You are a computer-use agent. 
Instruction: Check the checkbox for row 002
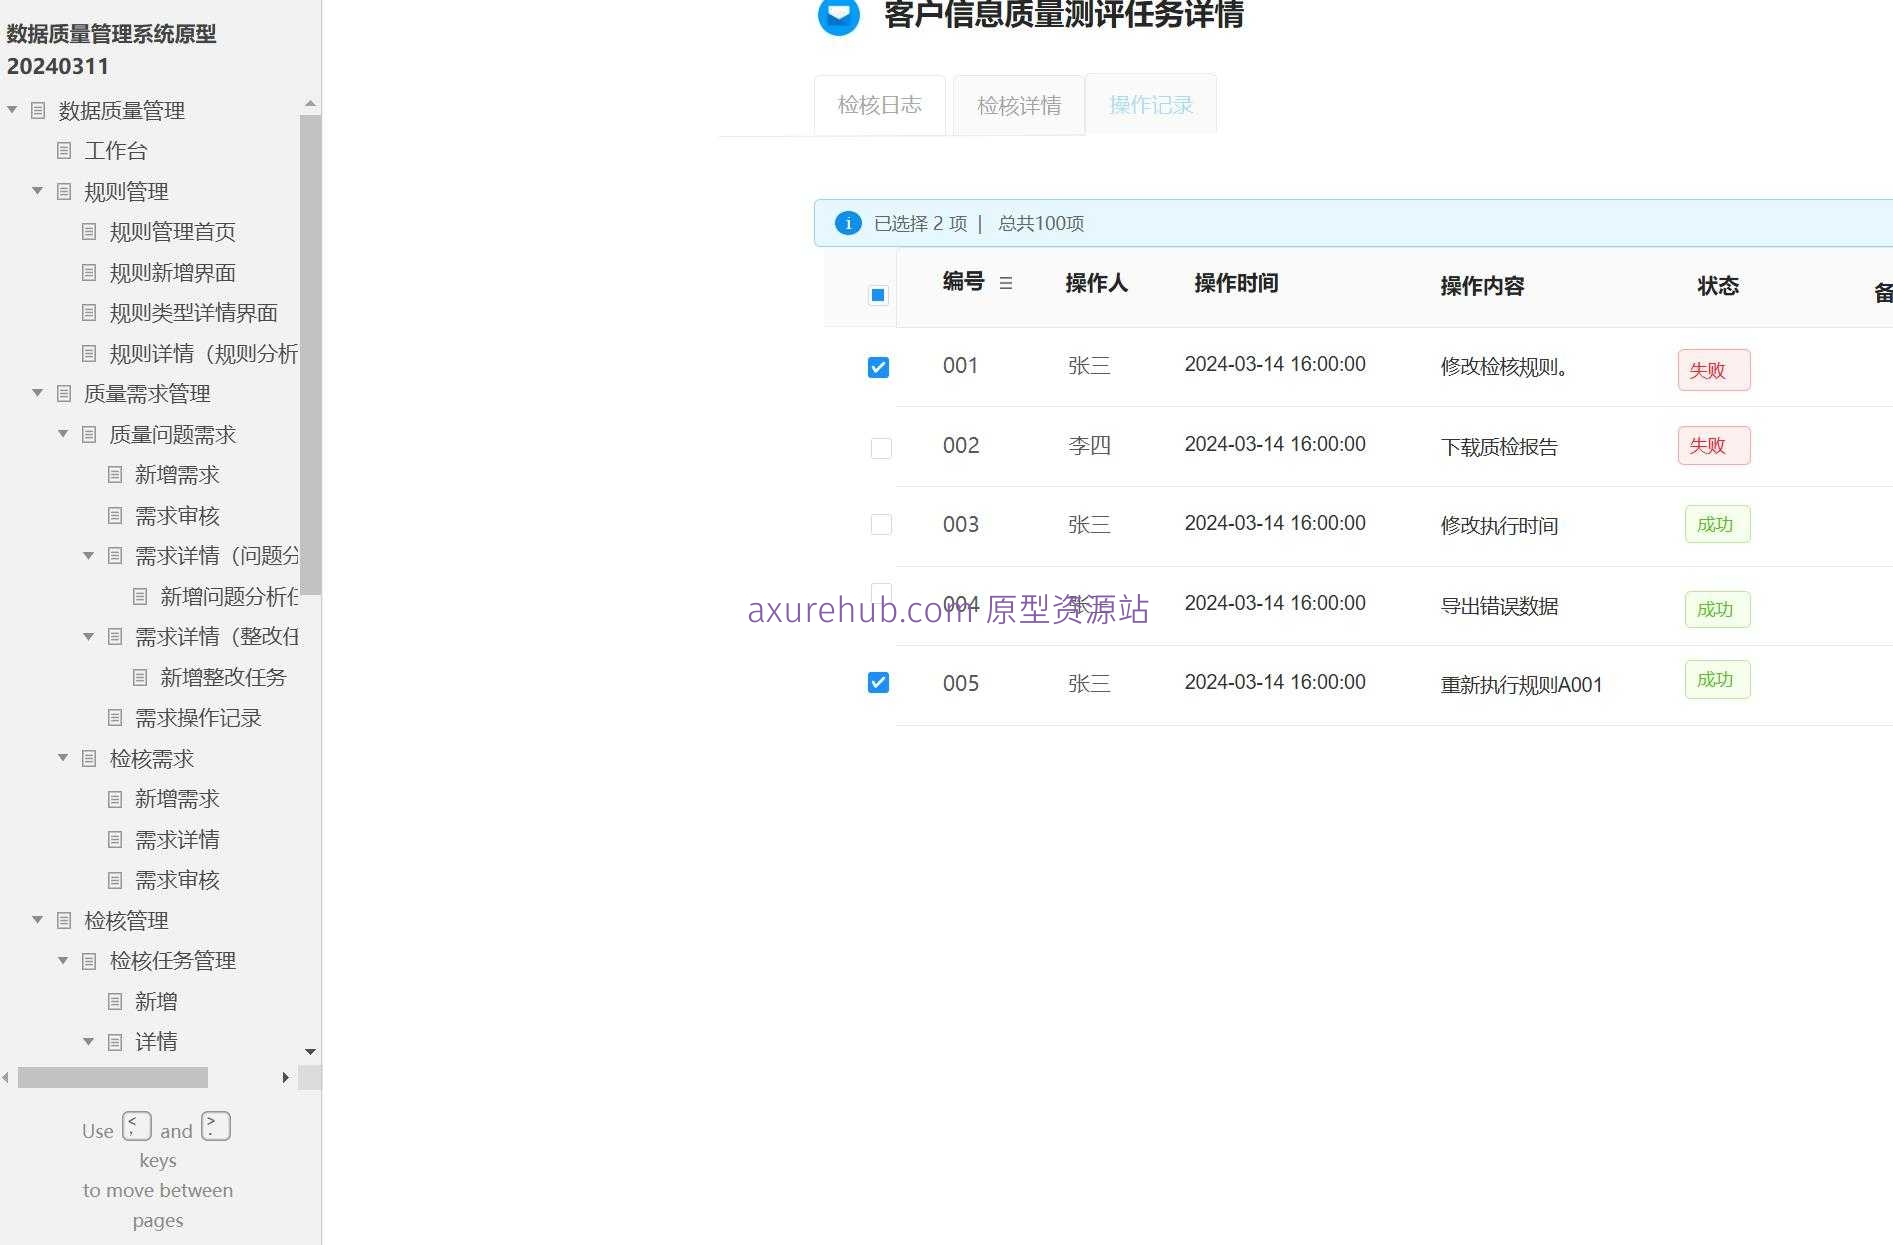point(880,448)
